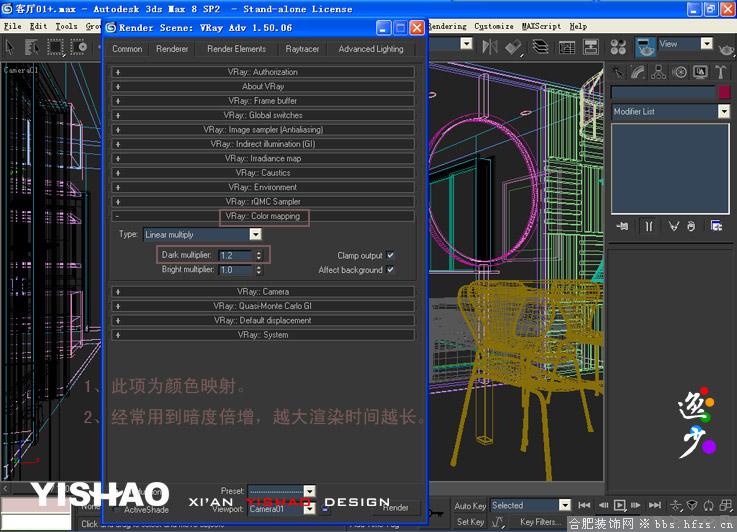Open the Color mapping Type dropdown
Screen dimensions: 737x532
click(x=255, y=234)
